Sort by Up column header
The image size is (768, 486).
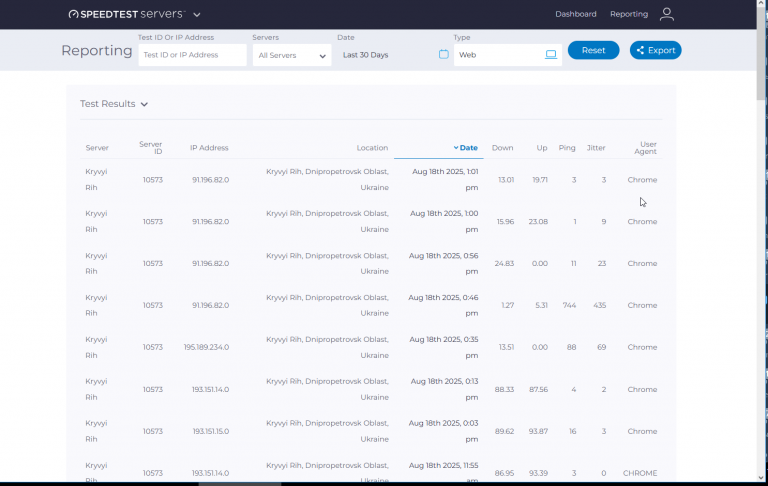pyautogui.click(x=542, y=147)
